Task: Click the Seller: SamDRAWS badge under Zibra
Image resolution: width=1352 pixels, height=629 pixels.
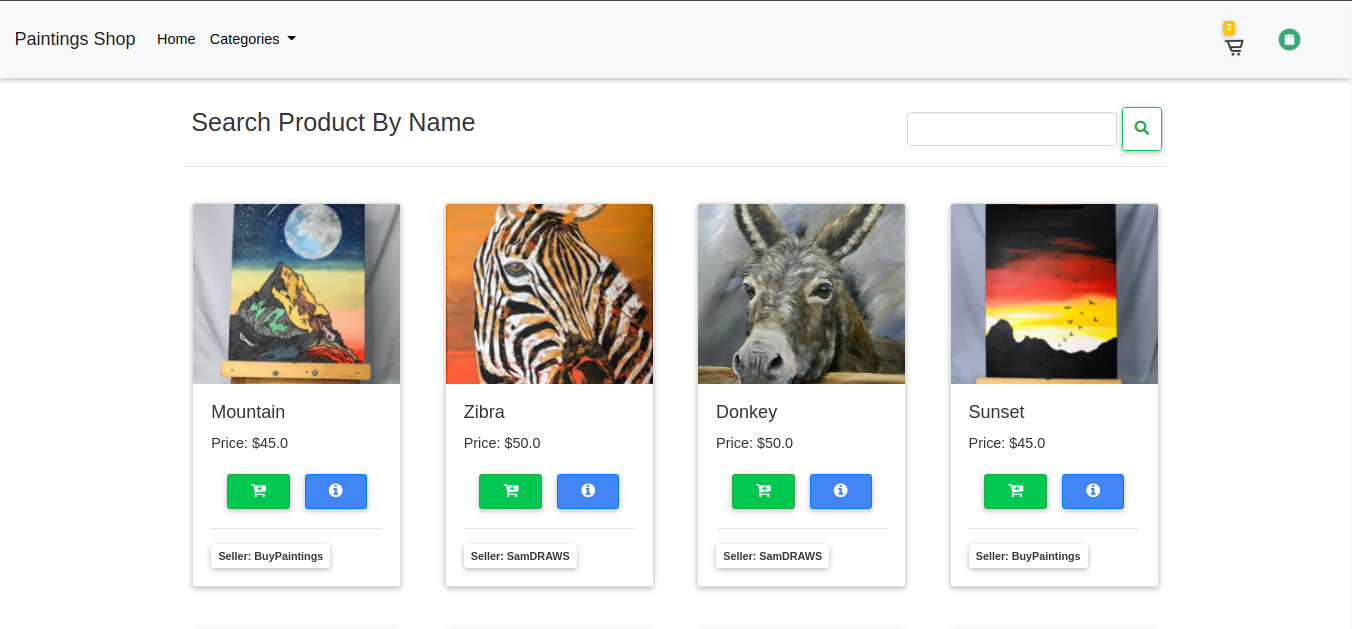Action: (520, 556)
